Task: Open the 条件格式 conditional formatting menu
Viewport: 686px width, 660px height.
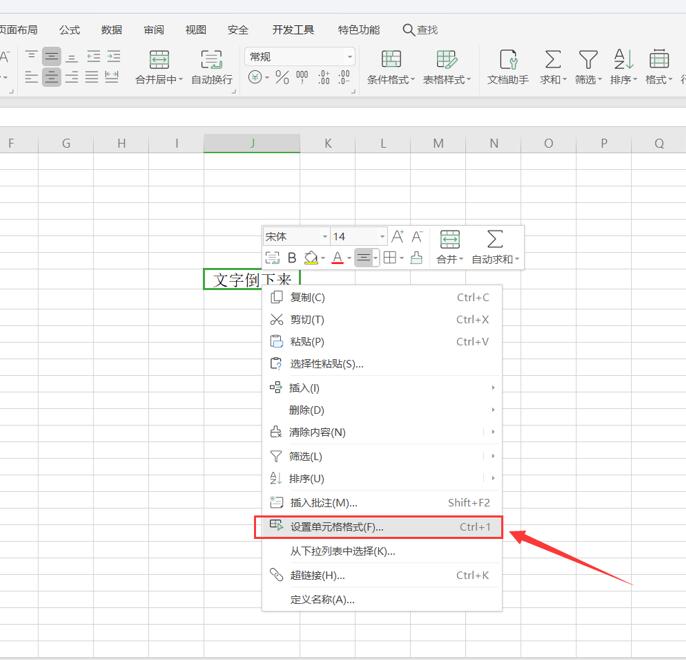Action: (391, 66)
